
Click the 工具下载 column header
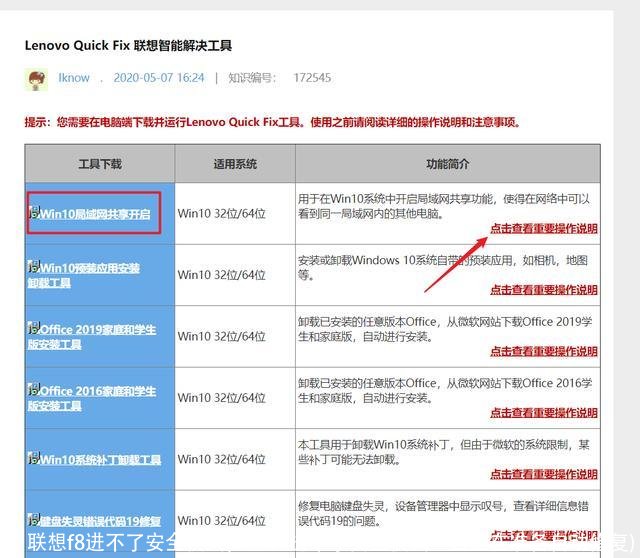[x=100, y=164]
